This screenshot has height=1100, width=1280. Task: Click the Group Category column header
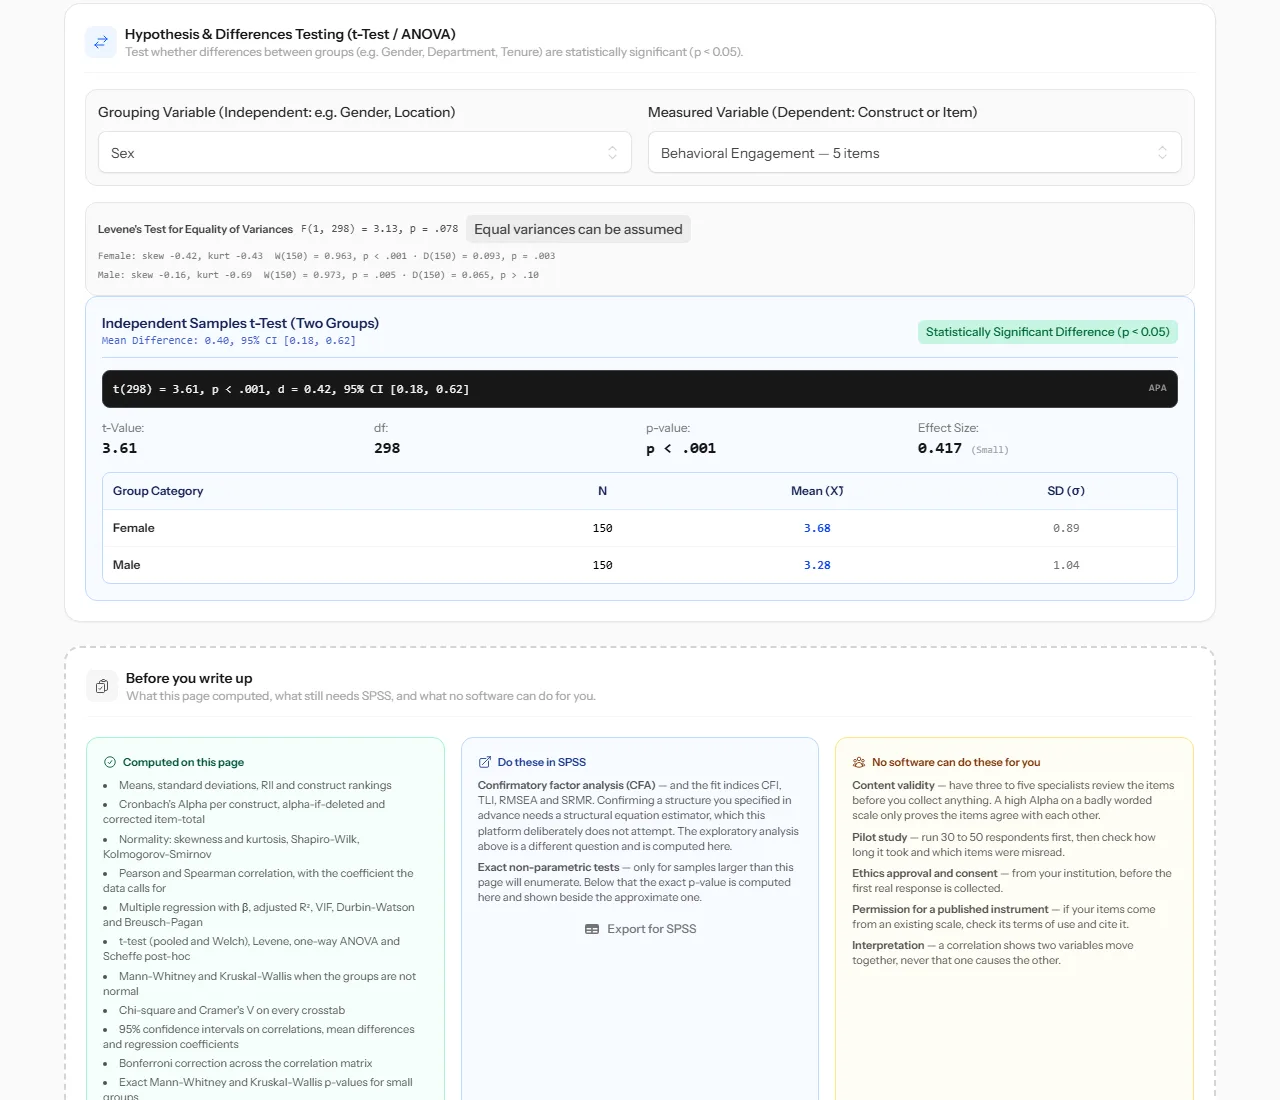[158, 491]
